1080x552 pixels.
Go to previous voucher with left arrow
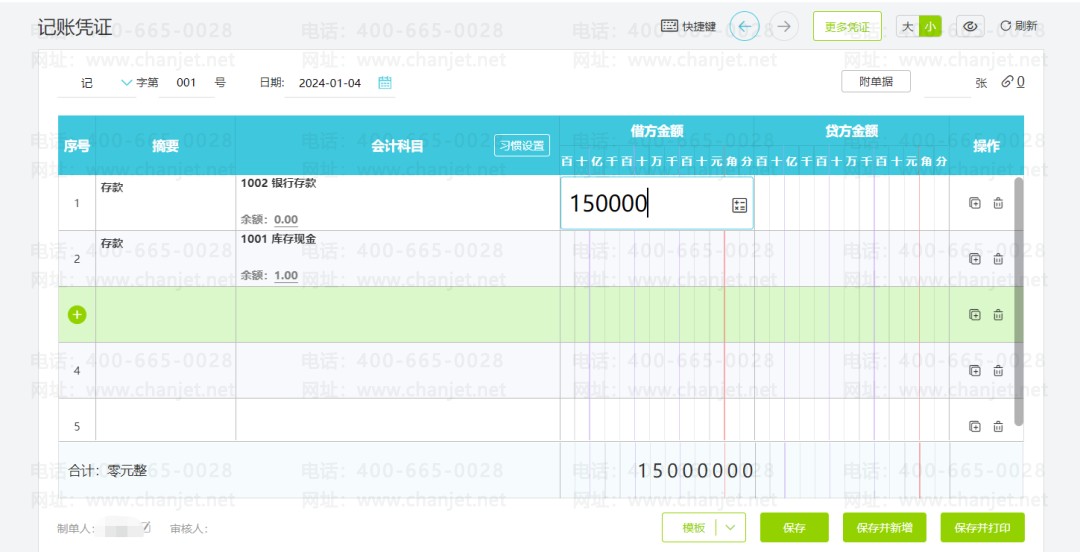pyautogui.click(x=745, y=26)
